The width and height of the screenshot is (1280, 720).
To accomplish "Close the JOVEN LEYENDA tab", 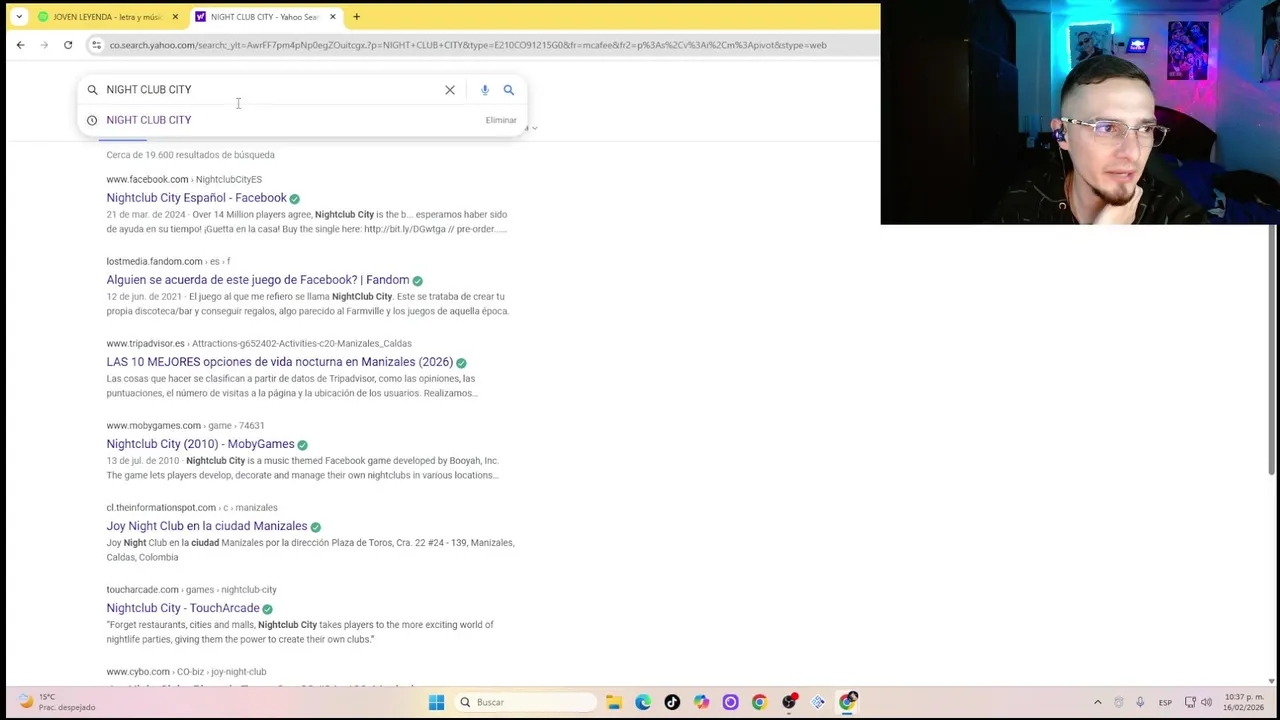I will click(175, 17).
